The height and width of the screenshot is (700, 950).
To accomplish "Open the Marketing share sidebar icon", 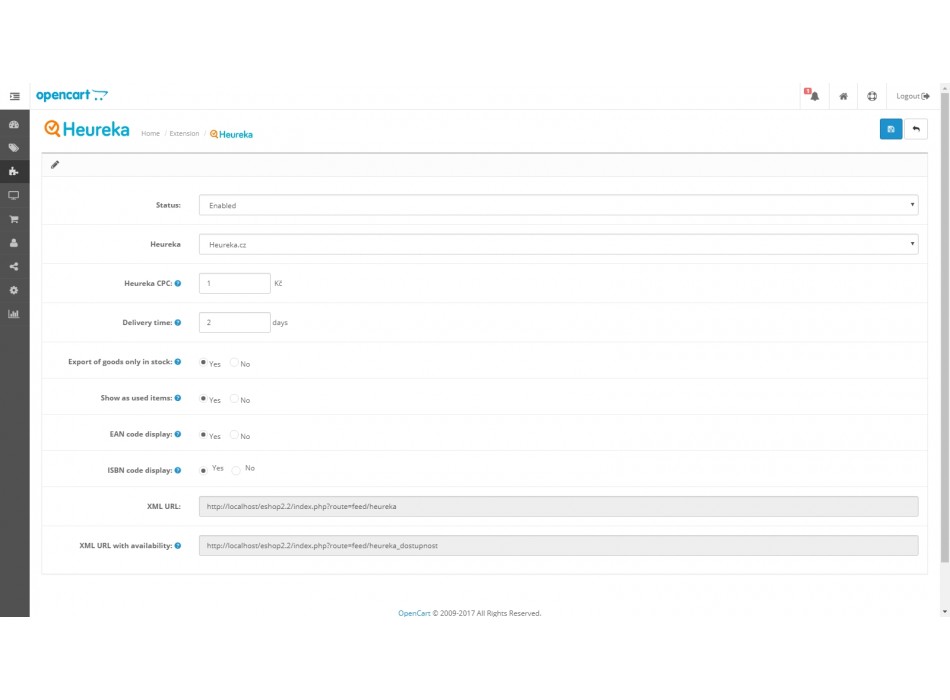I will point(14,266).
